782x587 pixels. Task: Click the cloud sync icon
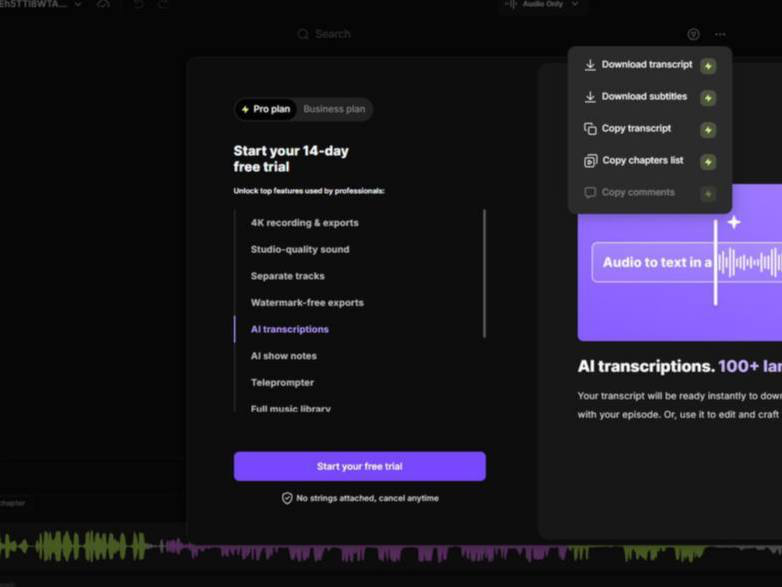point(104,5)
